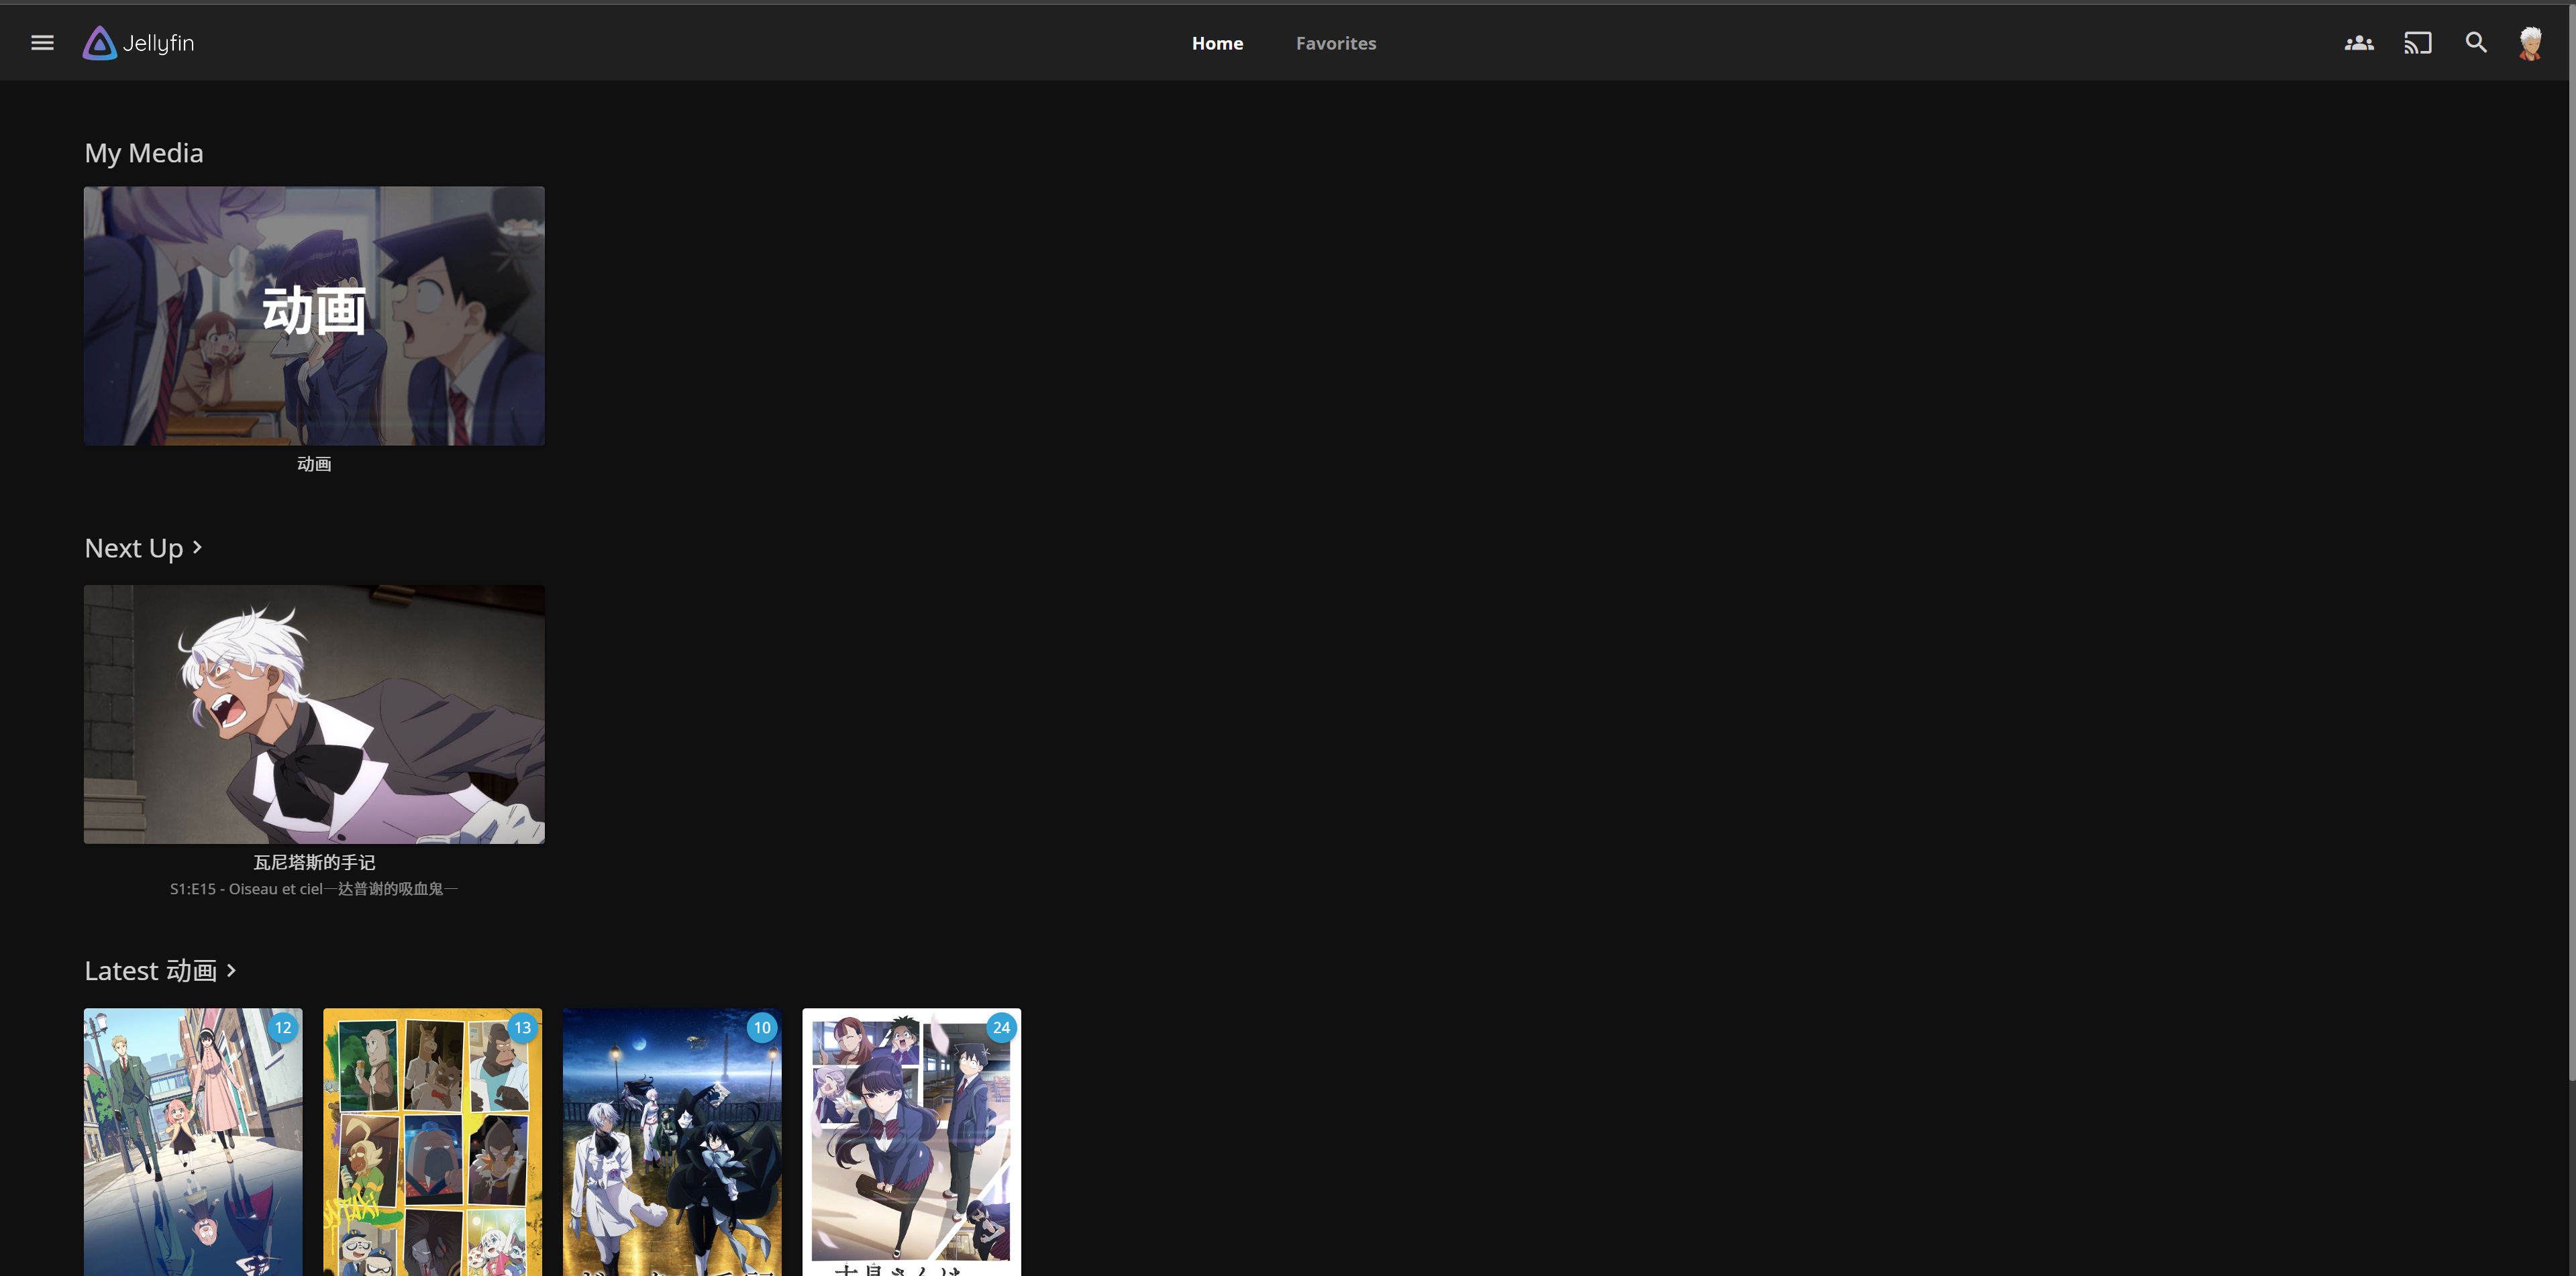2576x1276 pixels.
Task: Open the 动画 media library
Action: (x=314, y=315)
